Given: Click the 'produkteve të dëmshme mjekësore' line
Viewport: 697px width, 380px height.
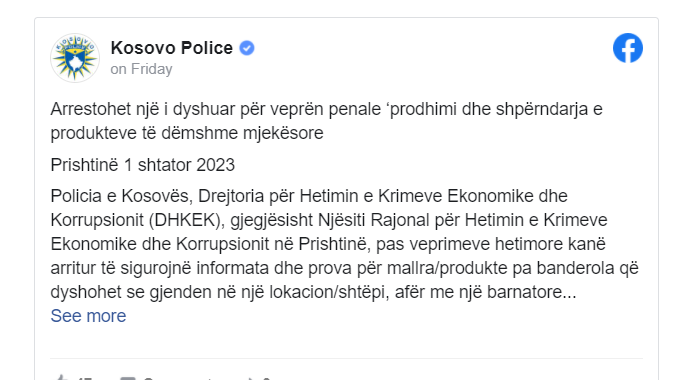Looking at the screenshot, I should tap(187, 133).
